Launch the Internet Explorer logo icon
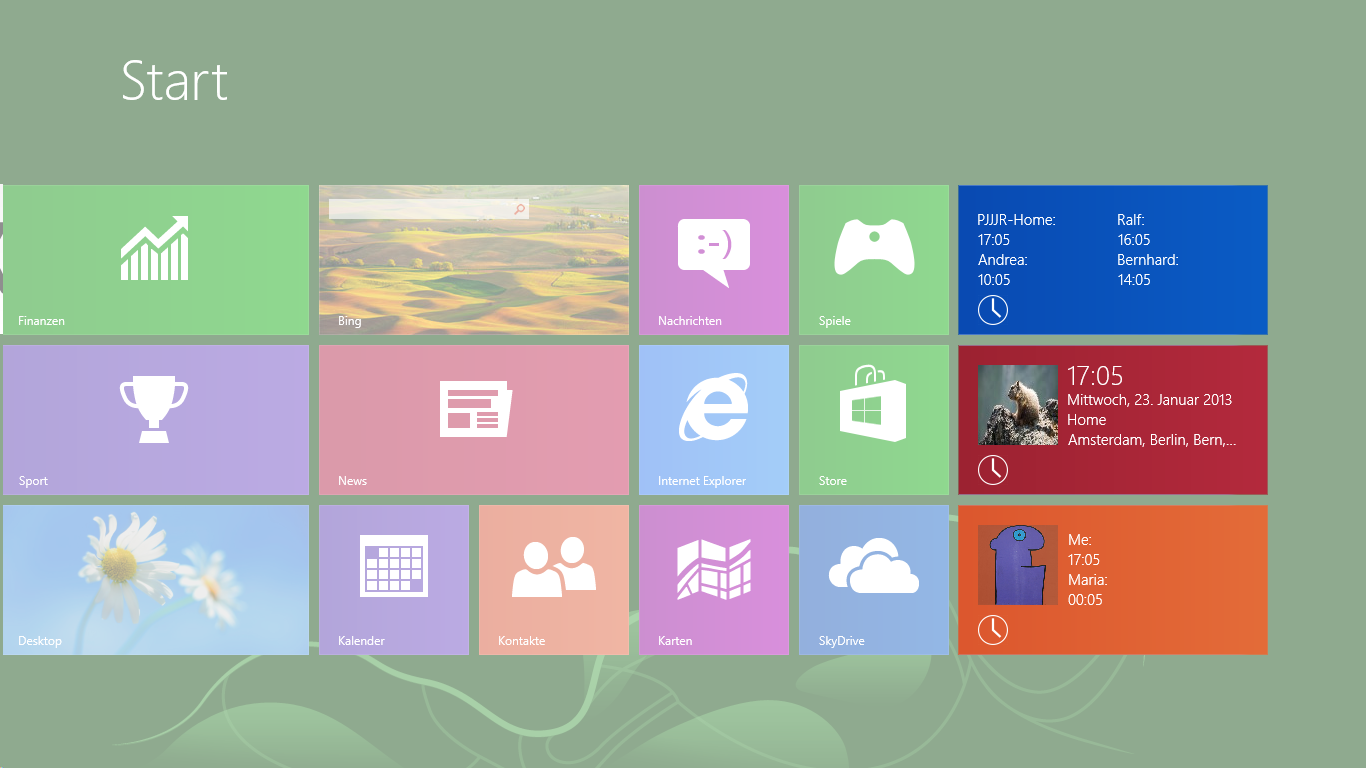 click(714, 407)
